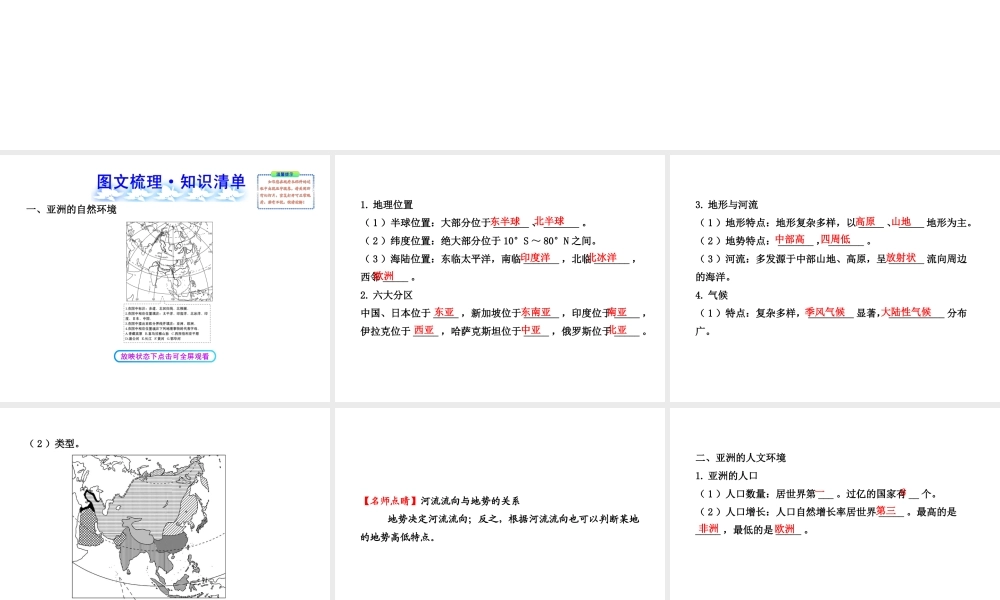The height and width of the screenshot is (600, 1000).
Task: Click the red answer 东南亚 after 新加坡位于
Action: click(536, 312)
